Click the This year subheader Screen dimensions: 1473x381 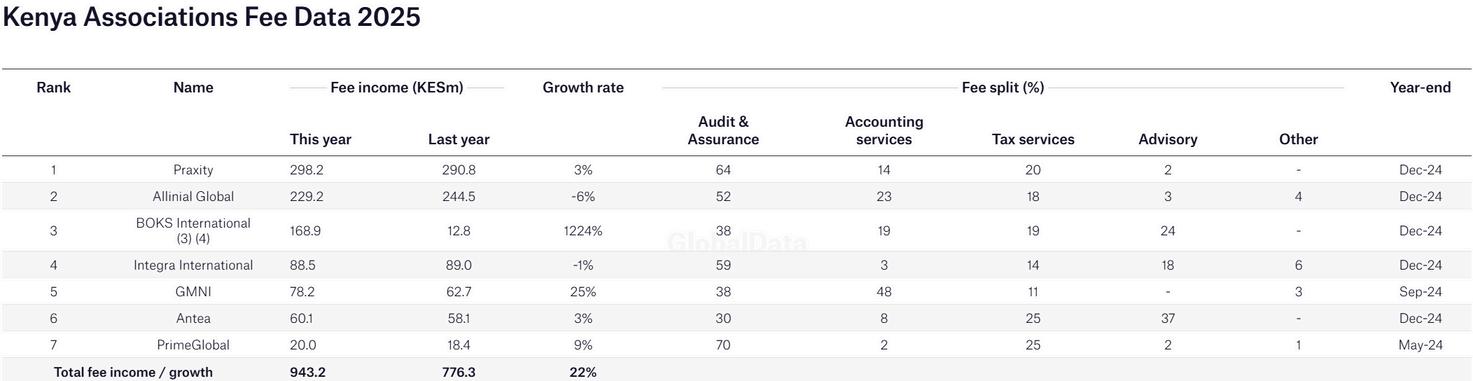click(x=321, y=140)
